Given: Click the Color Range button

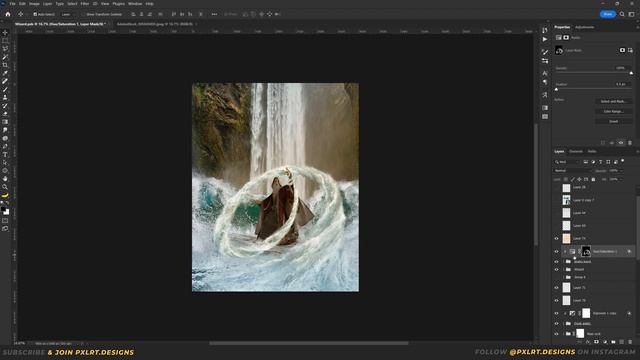Looking at the screenshot, I should tap(613, 111).
